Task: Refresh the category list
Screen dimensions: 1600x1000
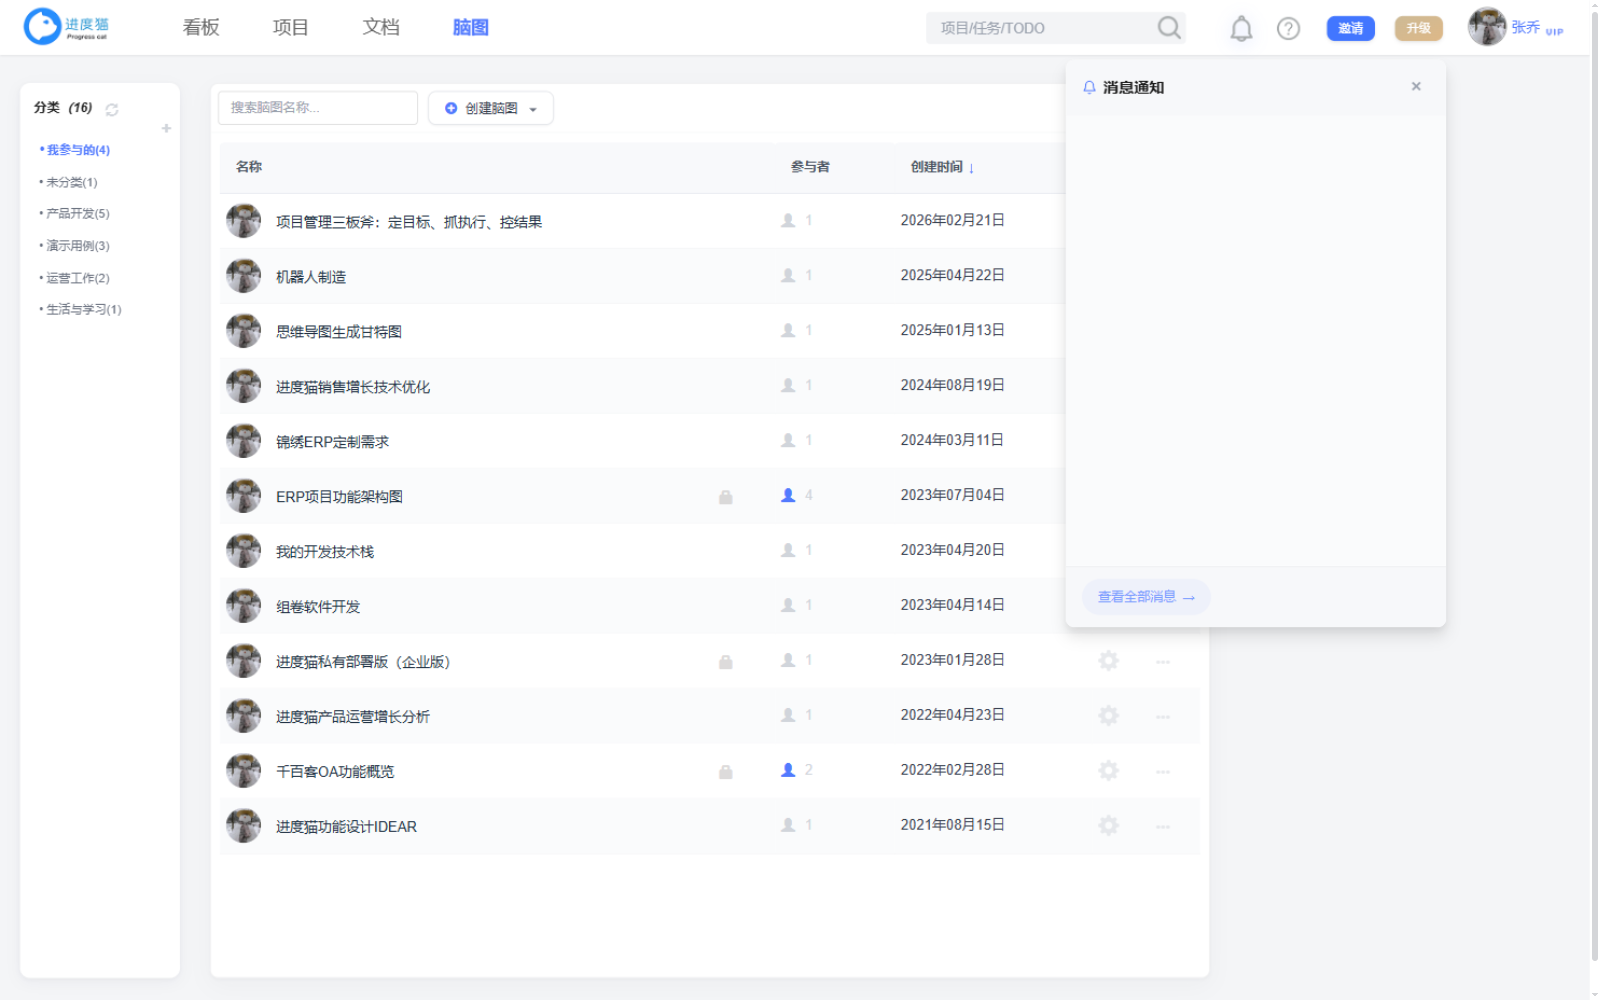Action: (112, 109)
